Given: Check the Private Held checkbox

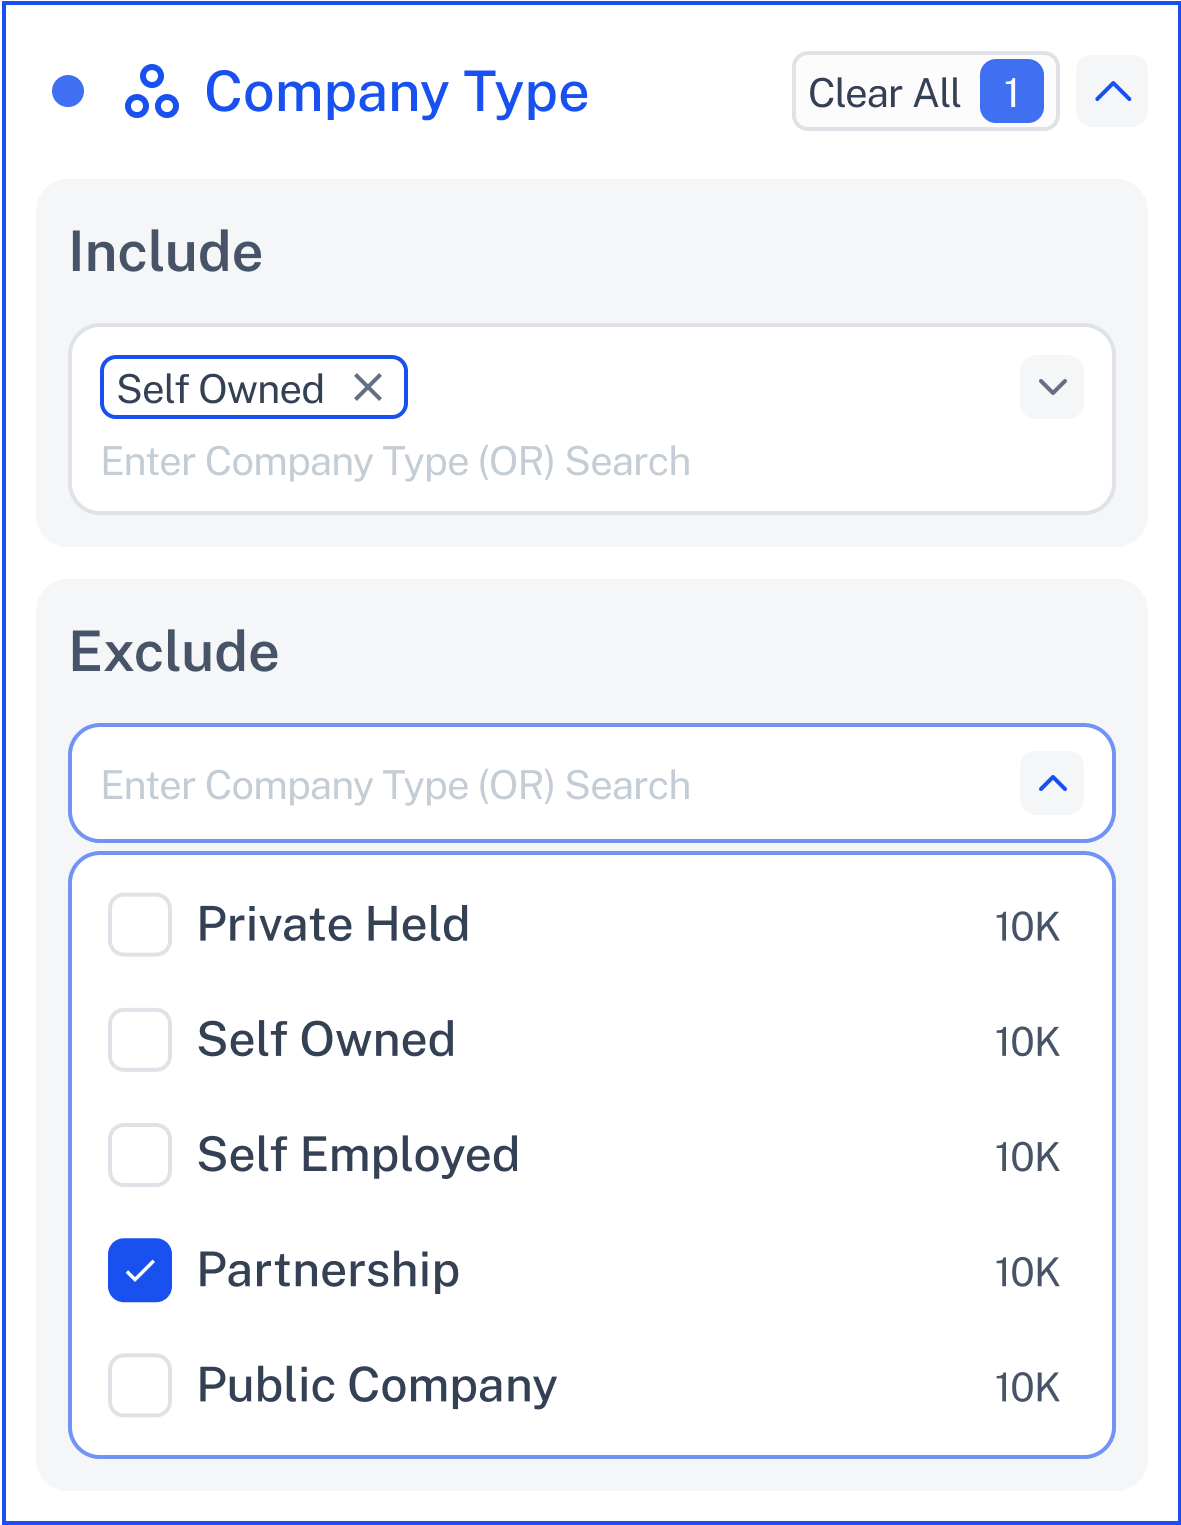Looking at the screenshot, I should (140, 925).
